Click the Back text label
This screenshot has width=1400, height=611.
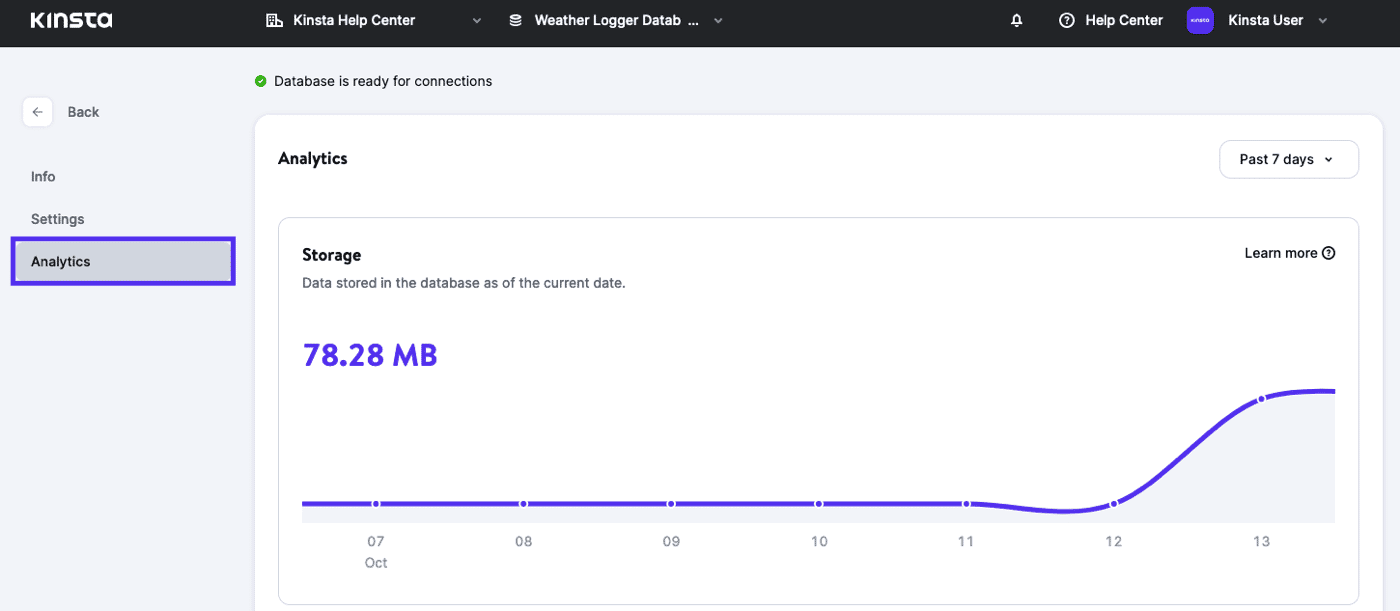tap(83, 112)
